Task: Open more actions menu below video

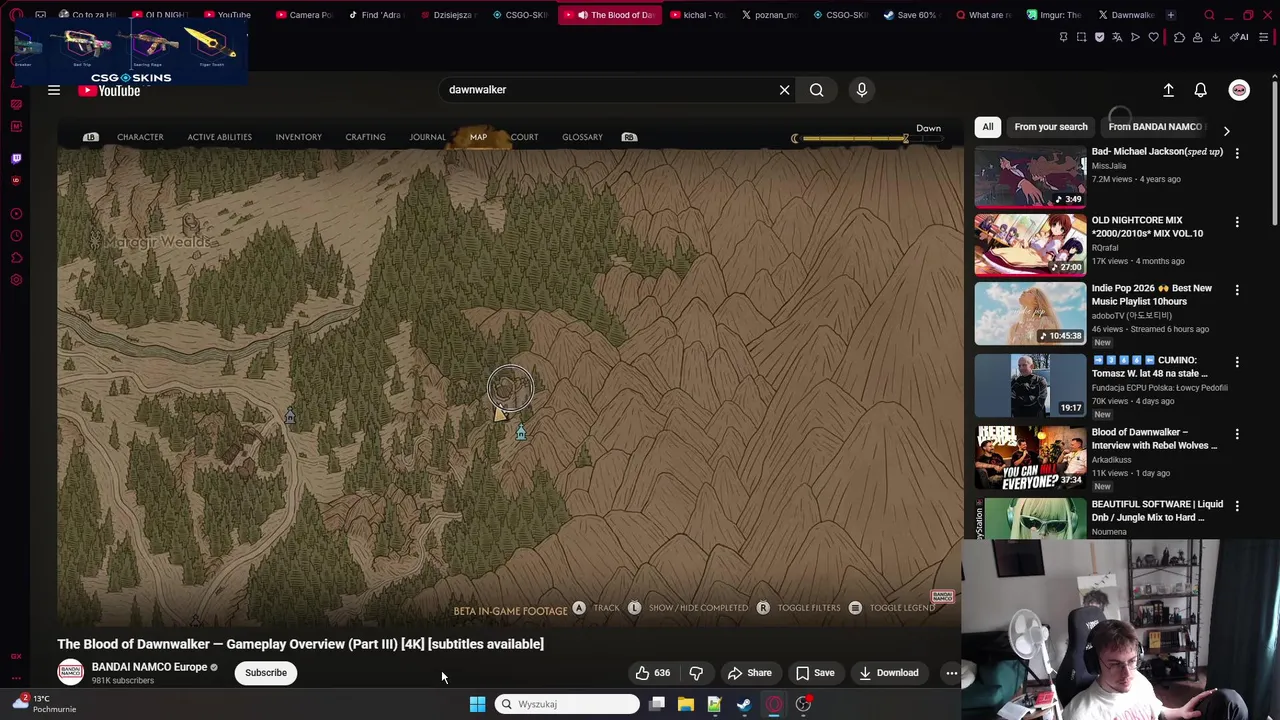Action: 952,673
